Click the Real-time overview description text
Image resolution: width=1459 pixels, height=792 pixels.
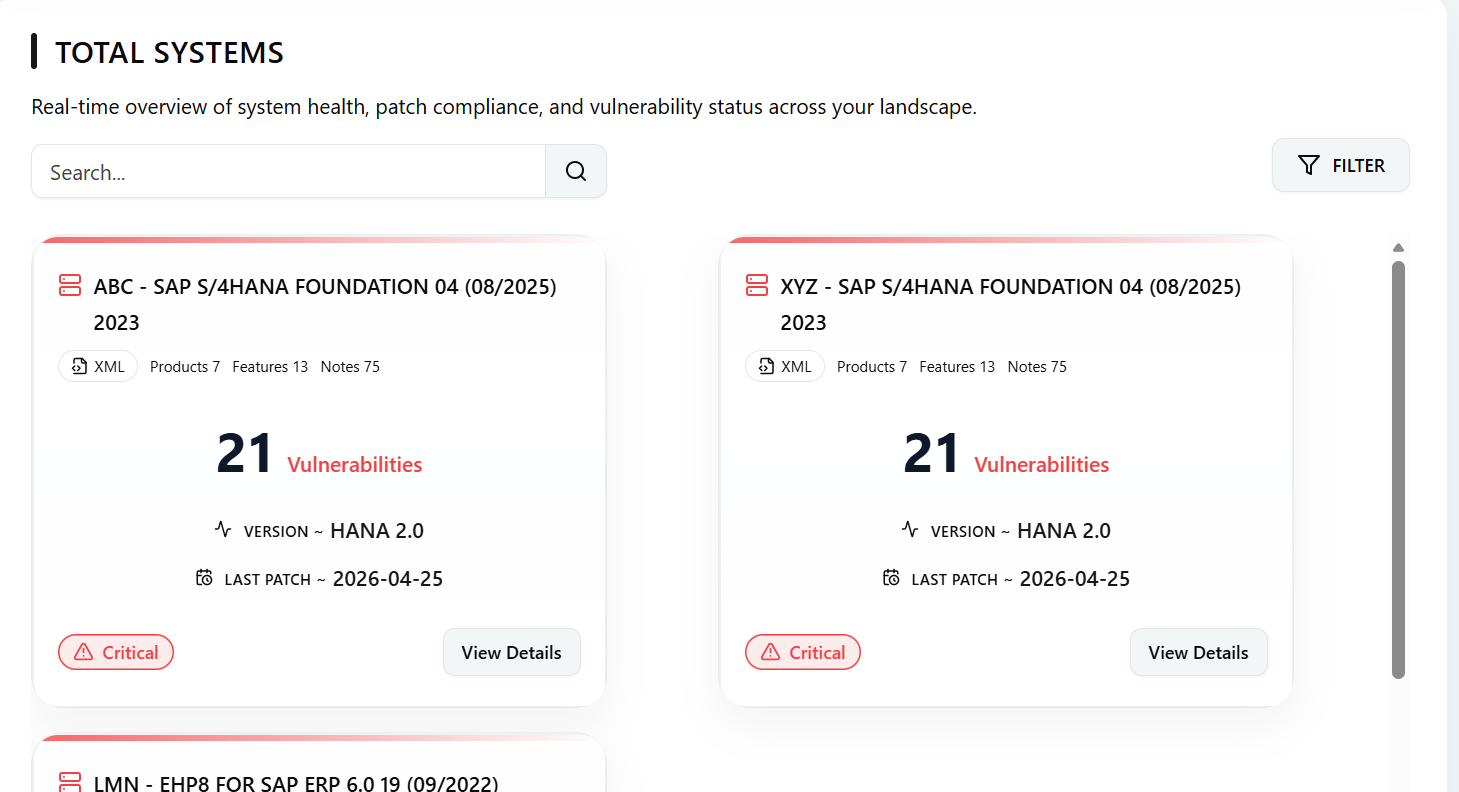pyautogui.click(x=504, y=107)
